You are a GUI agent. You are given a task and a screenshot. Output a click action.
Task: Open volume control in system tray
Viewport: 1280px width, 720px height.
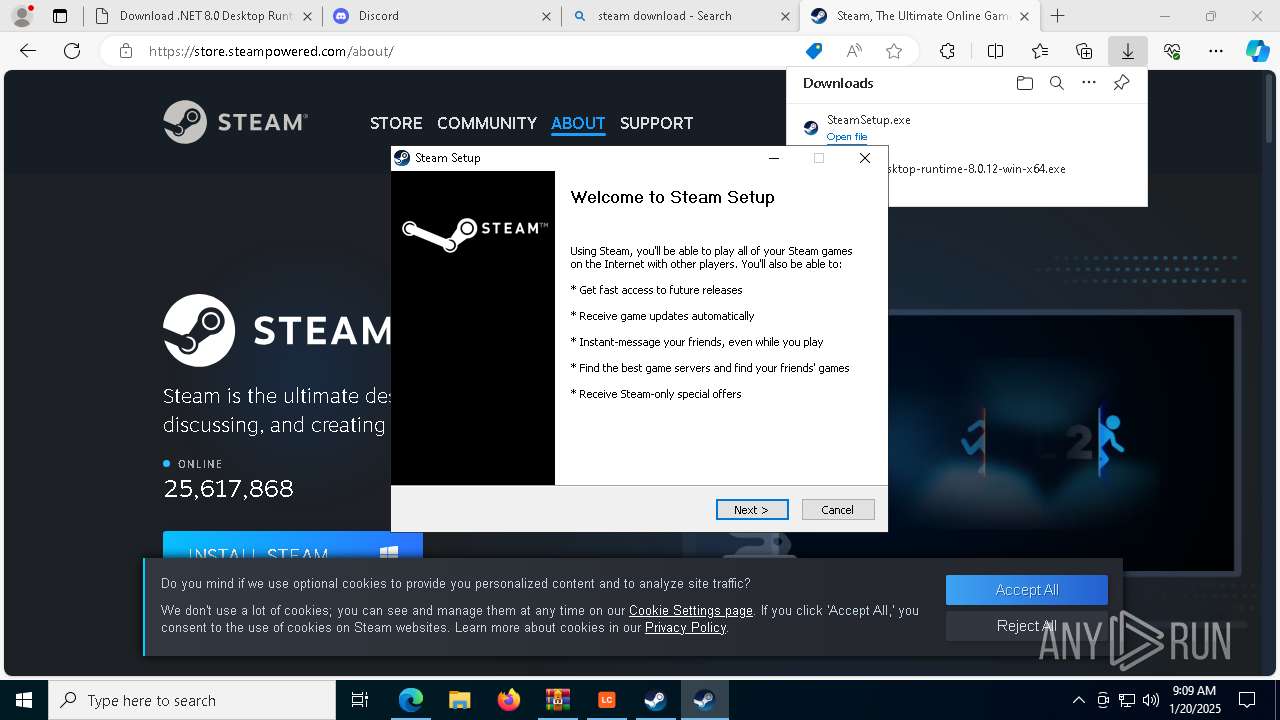[1151, 700]
